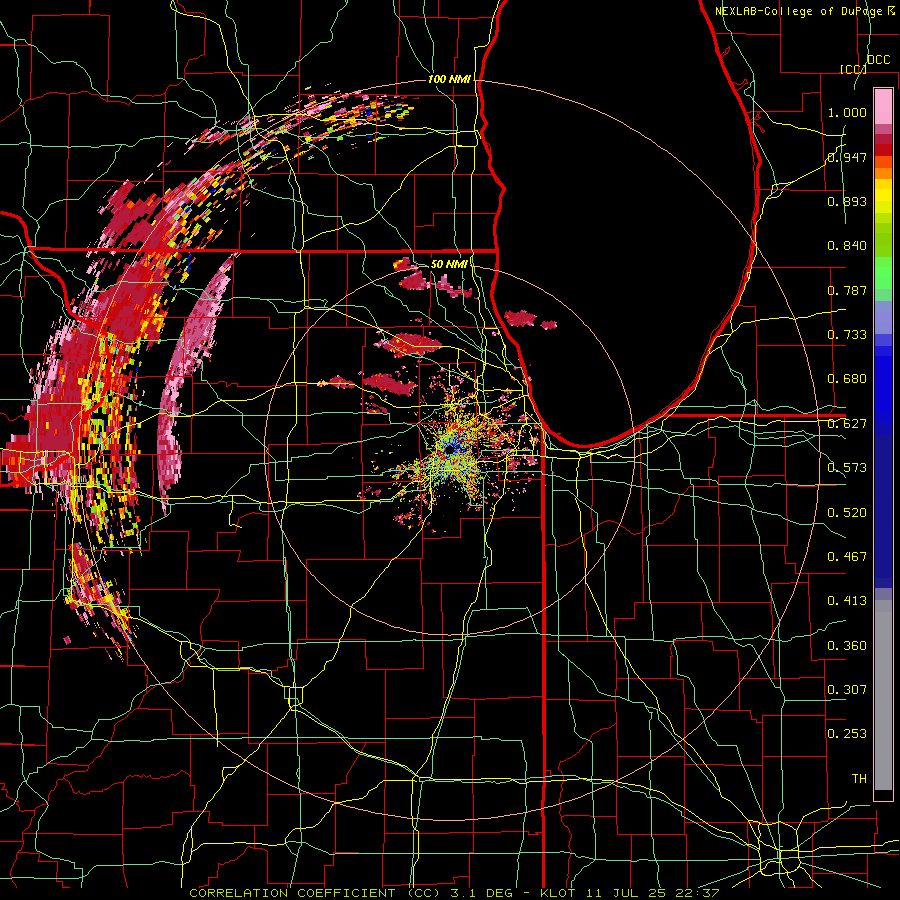Click the KLOT radar site center point
The image size is (900, 900).
pos(449,449)
